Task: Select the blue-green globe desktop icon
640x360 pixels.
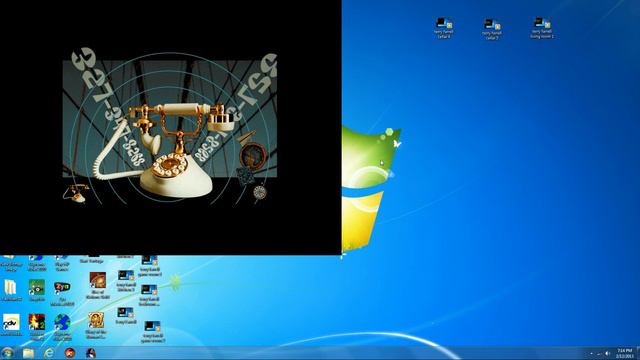Action: (x=62, y=327)
